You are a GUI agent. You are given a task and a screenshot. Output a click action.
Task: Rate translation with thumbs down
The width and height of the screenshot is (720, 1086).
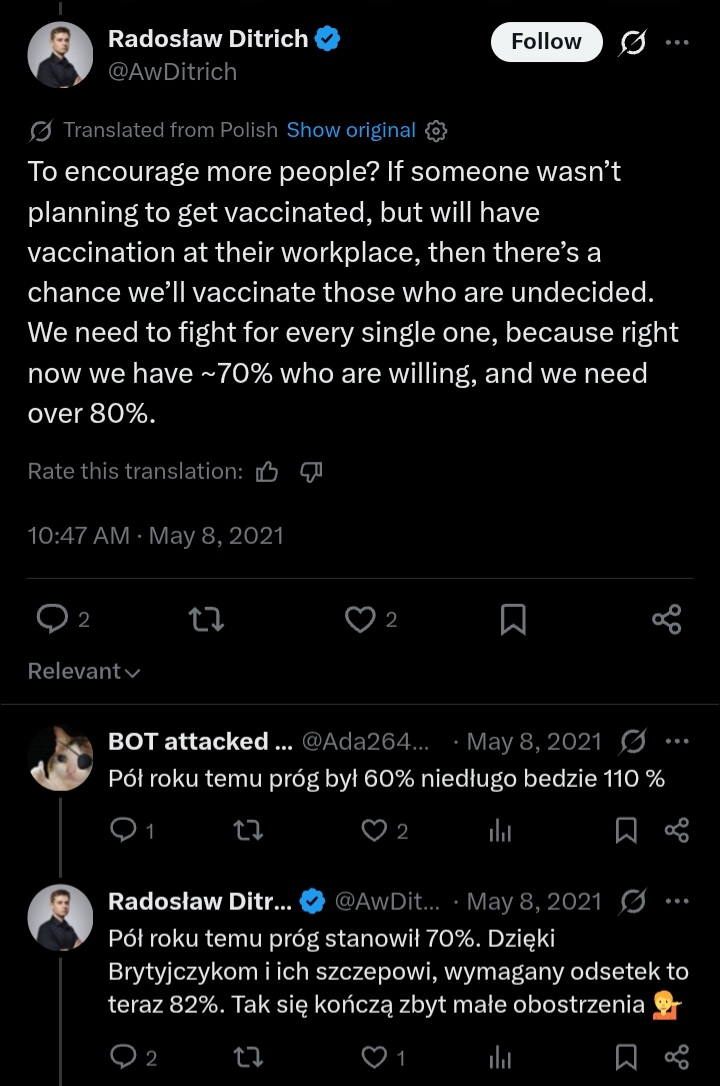pyautogui.click(x=311, y=471)
